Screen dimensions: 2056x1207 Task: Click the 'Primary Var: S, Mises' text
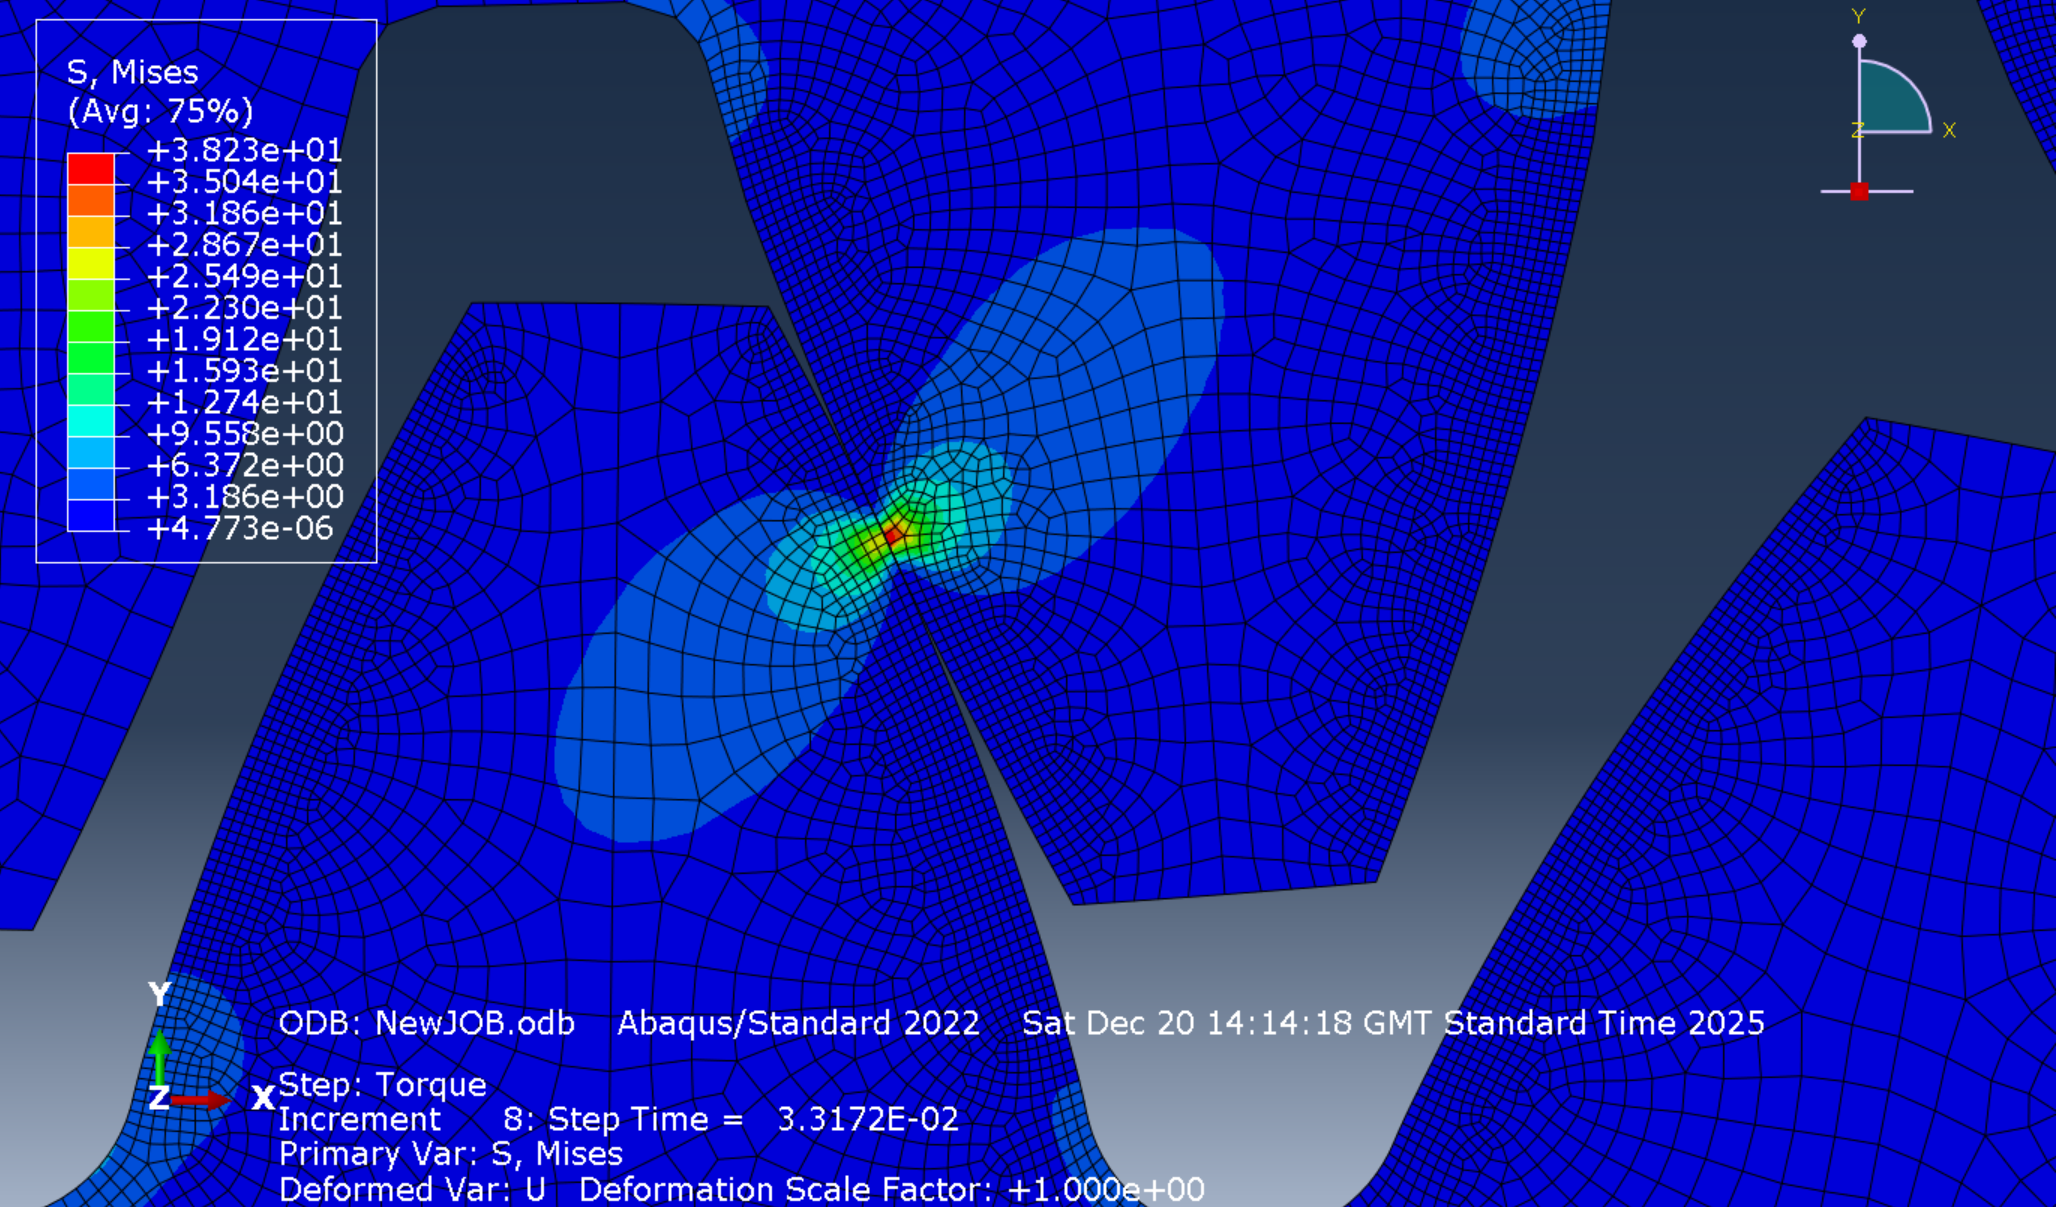pyautogui.click(x=450, y=1154)
